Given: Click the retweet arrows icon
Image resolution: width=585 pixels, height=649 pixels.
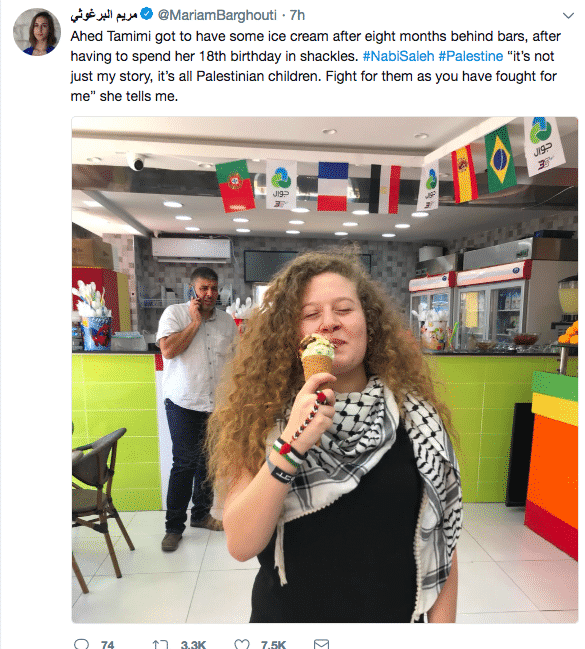Looking at the screenshot, I should [x=160, y=644].
